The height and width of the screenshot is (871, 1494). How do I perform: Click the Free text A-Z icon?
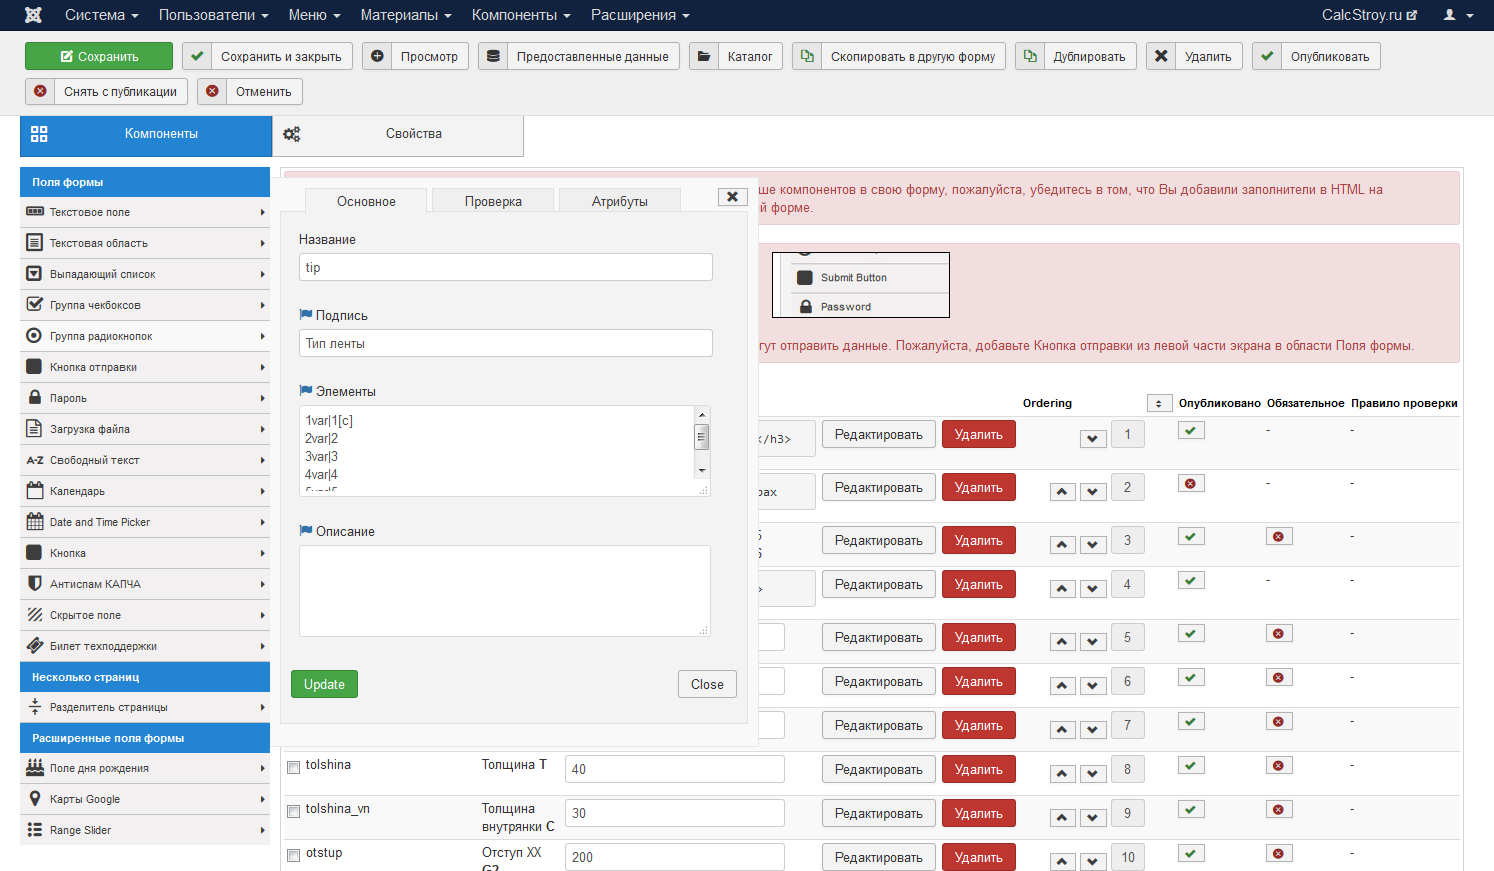tap(35, 460)
